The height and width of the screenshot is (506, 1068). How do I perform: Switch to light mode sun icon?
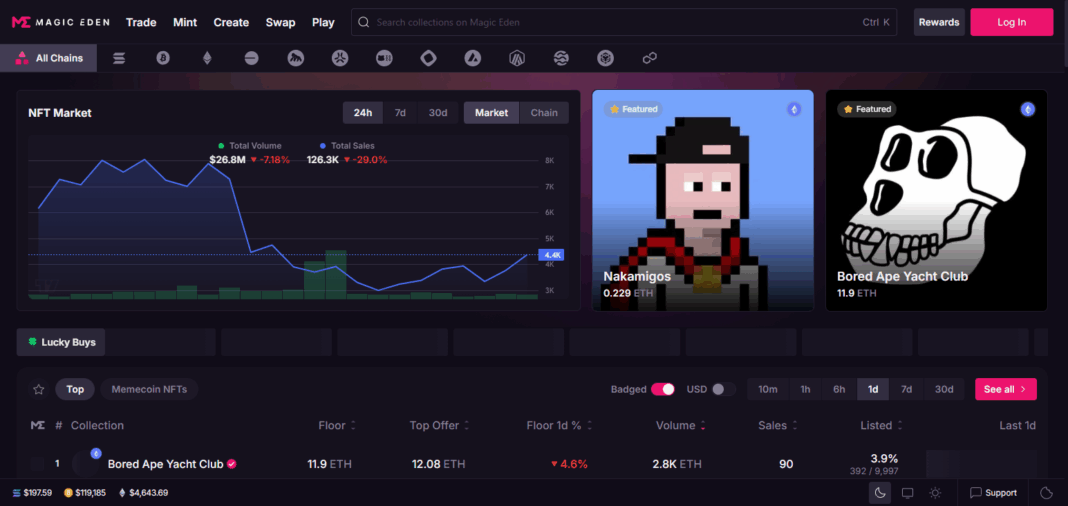coord(935,492)
